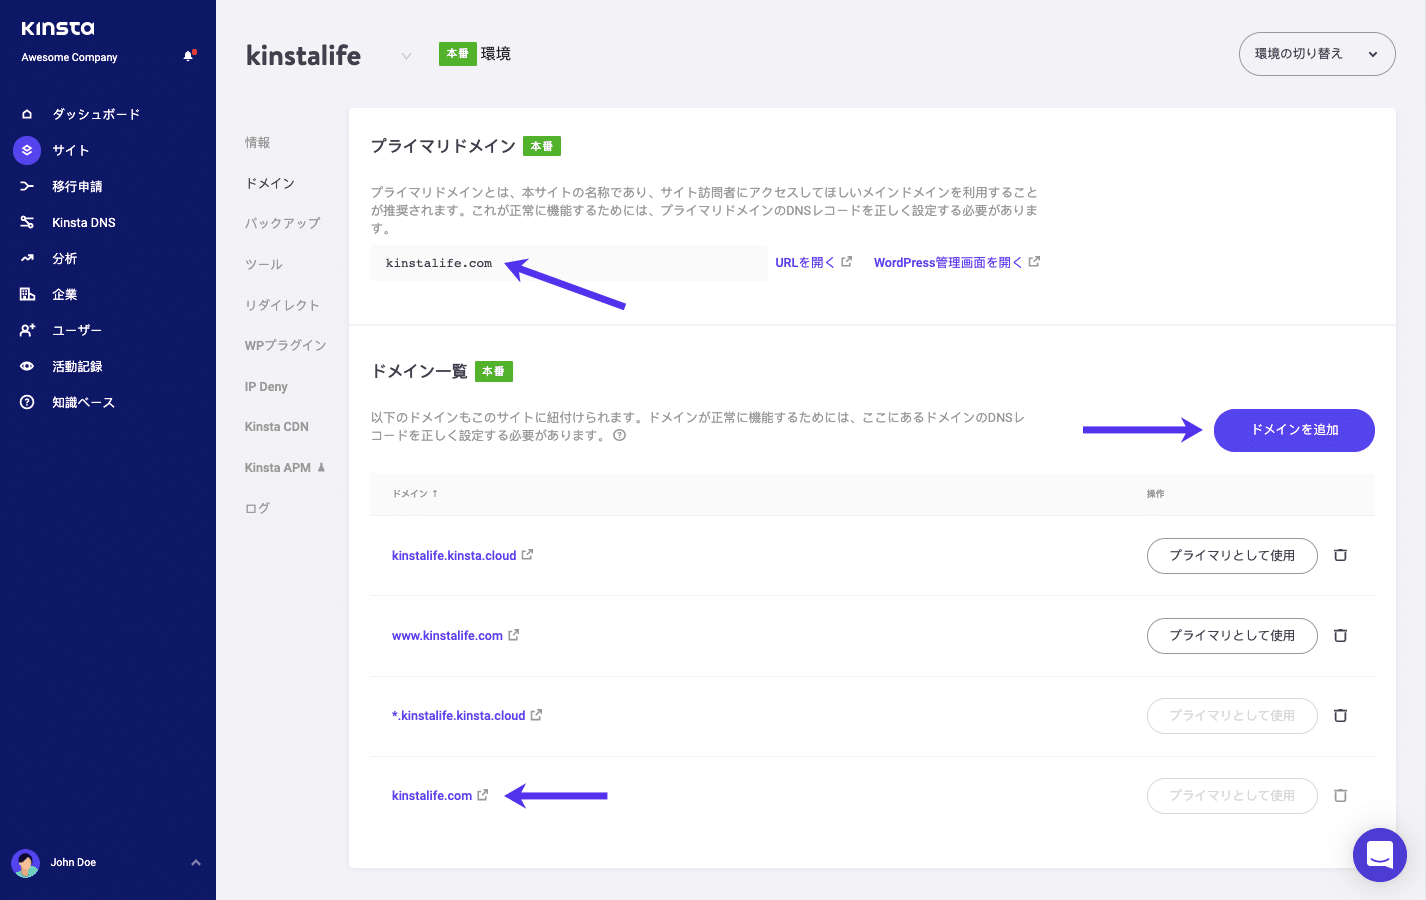
Task: Open WordPress admin via WordPress管理画面を開く link
Action: tap(949, 261)
